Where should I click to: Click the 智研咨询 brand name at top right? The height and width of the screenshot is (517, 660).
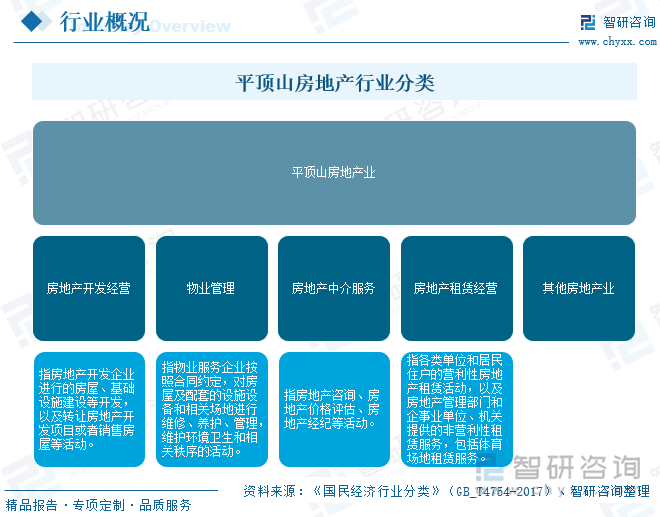click(x=629, y=22)
